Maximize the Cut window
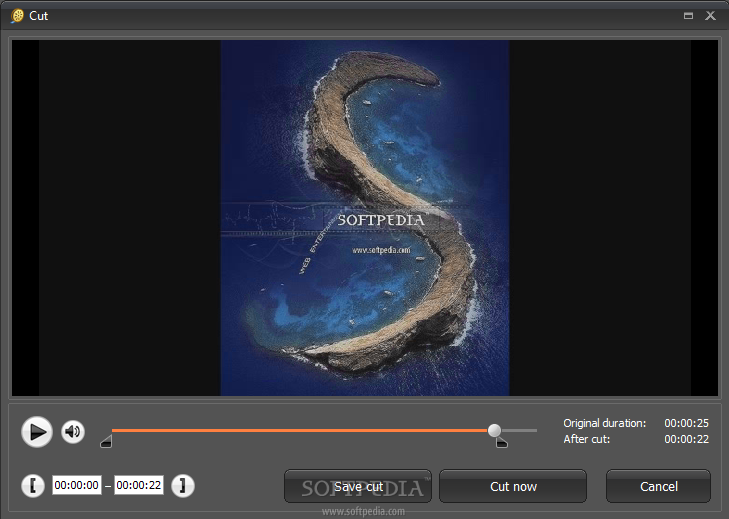This screenshot has width=729, height=519. point(689,16)
